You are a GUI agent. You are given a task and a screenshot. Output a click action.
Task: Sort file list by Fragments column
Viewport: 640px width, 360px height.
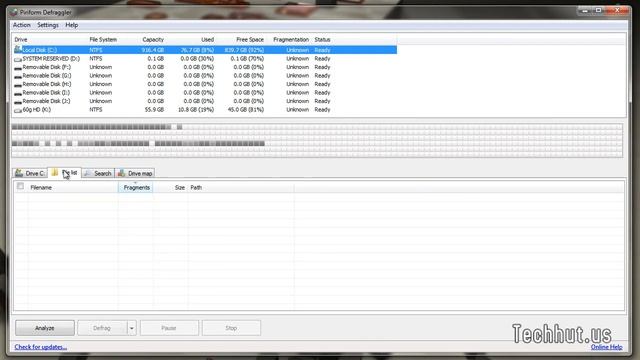tap(136, 187)
